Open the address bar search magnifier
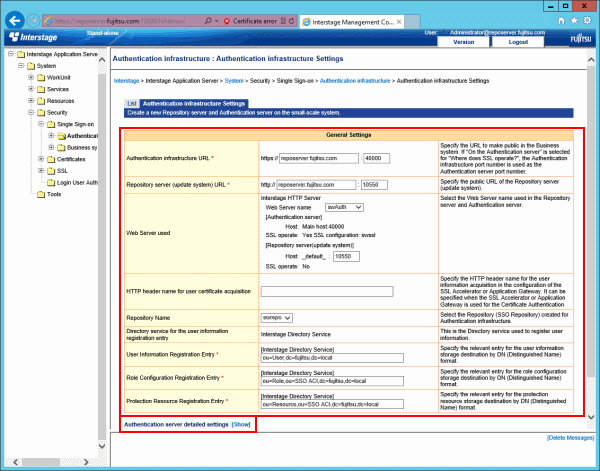The width and height of the screenshot is (600, 471). point(208,21)
